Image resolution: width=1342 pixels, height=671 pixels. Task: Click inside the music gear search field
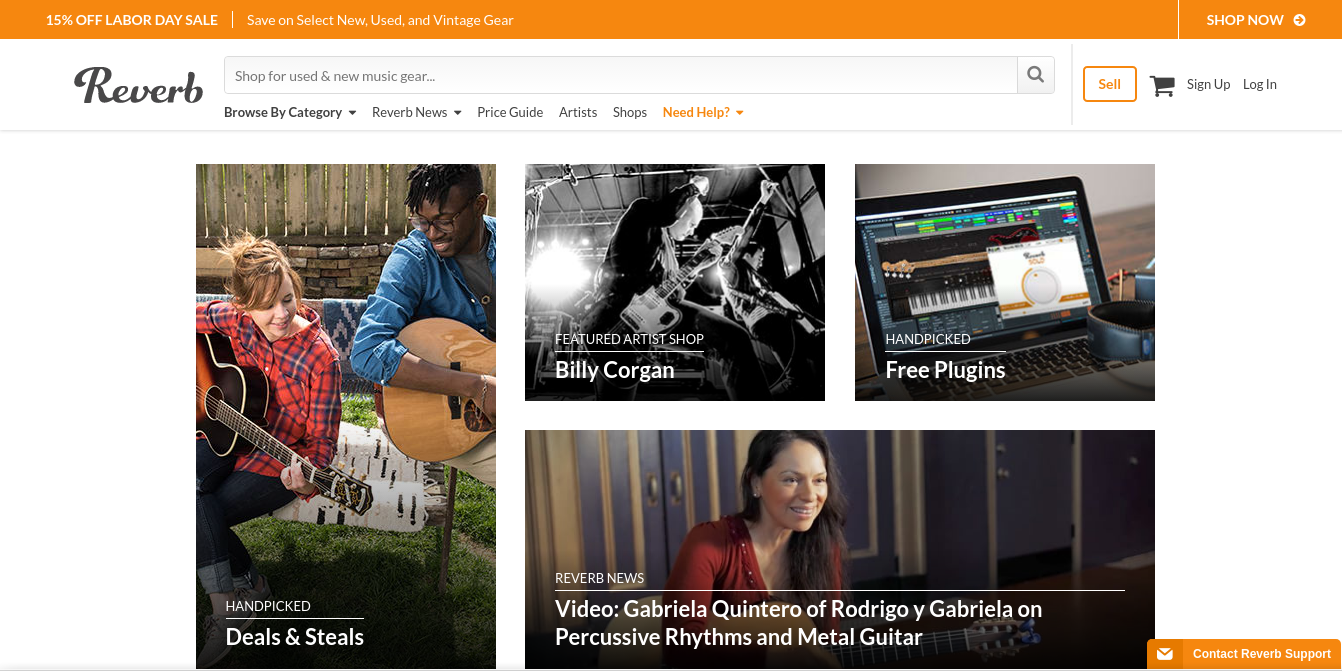point(620,75)
